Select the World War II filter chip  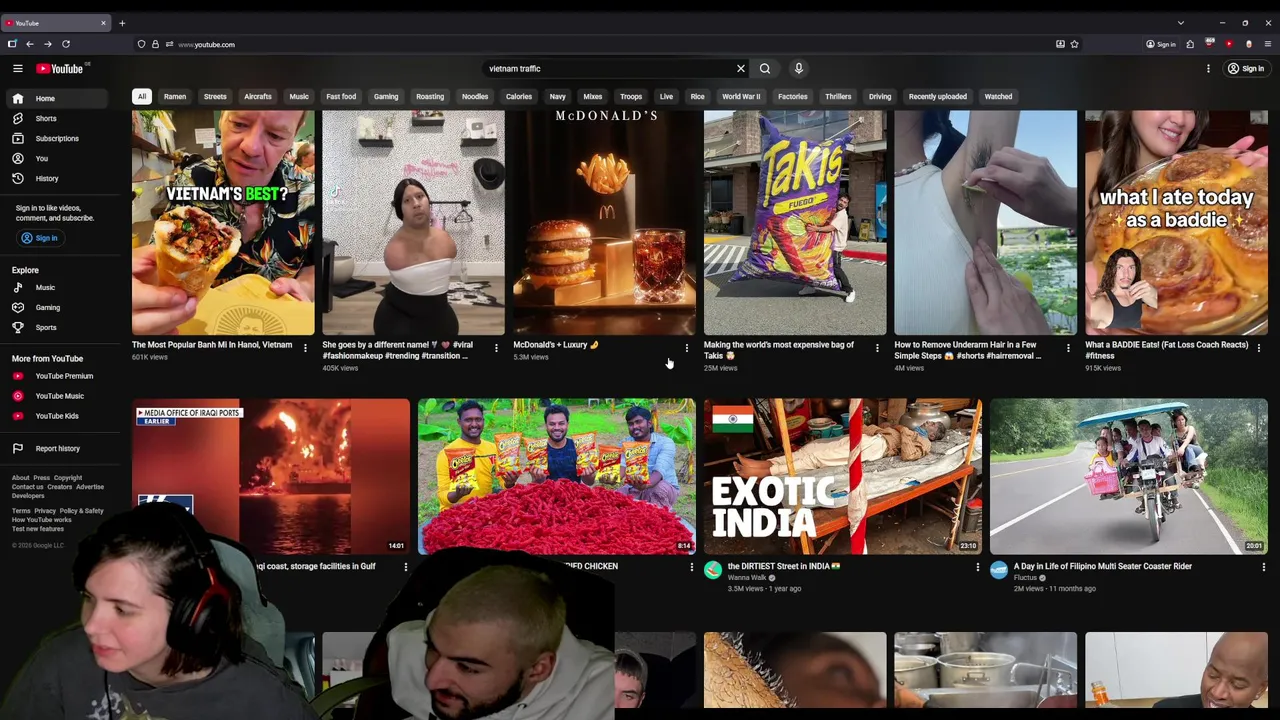[x=741, y=96]
